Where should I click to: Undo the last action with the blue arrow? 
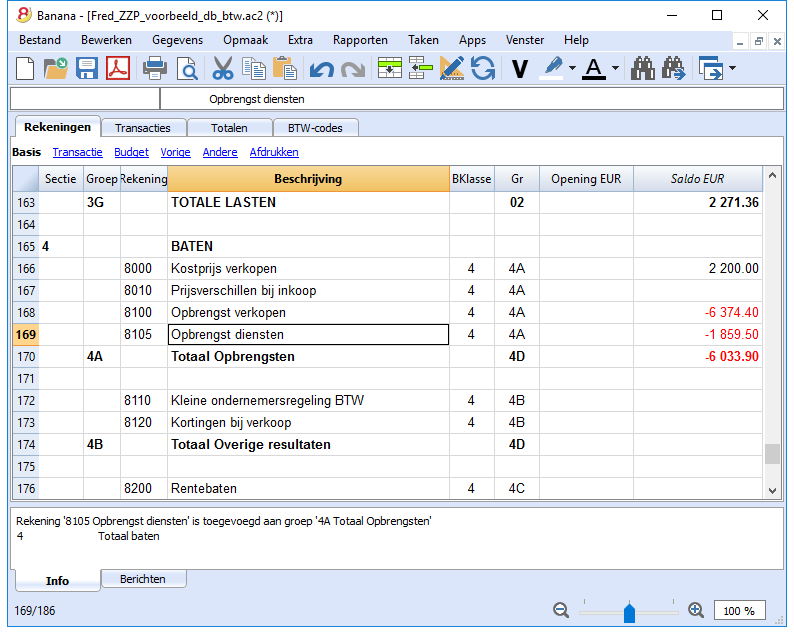click(322, 69)
